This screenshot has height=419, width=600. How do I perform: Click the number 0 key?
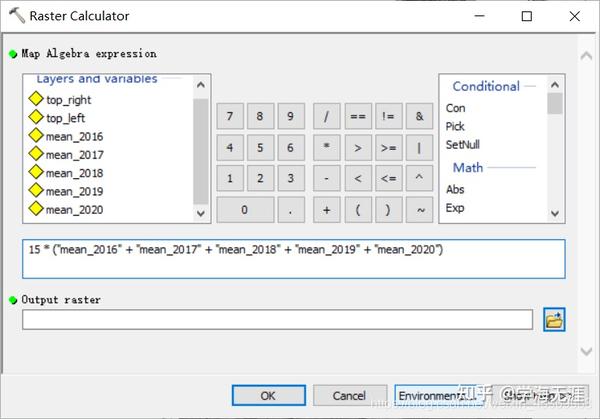point(245,210)
